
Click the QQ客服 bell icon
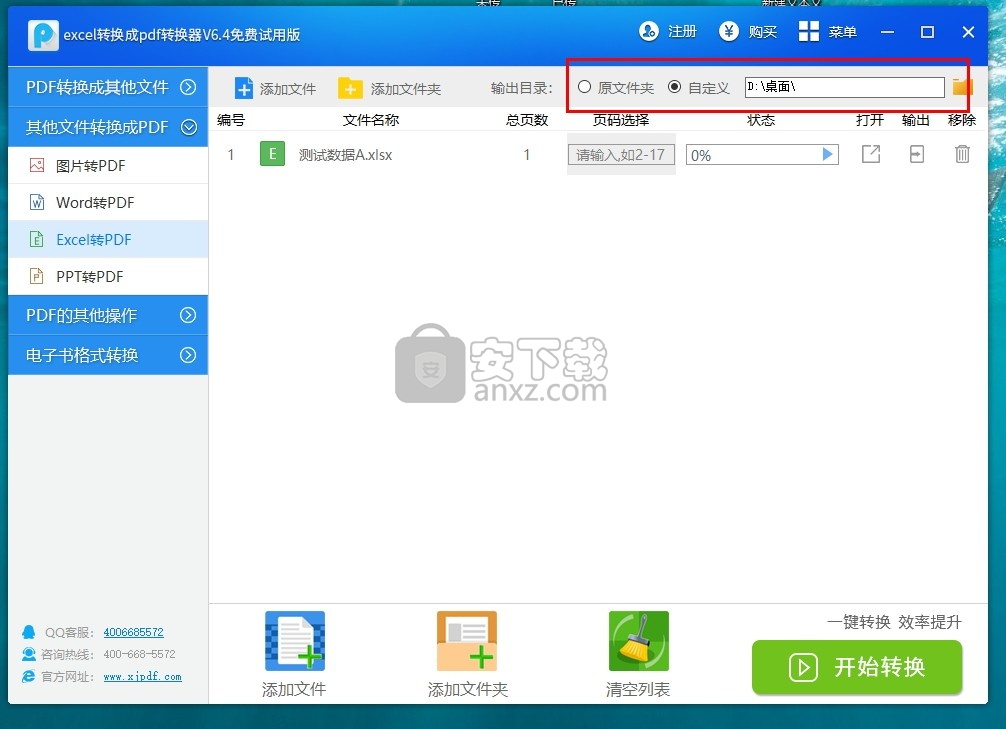click(x=28, y=632)
